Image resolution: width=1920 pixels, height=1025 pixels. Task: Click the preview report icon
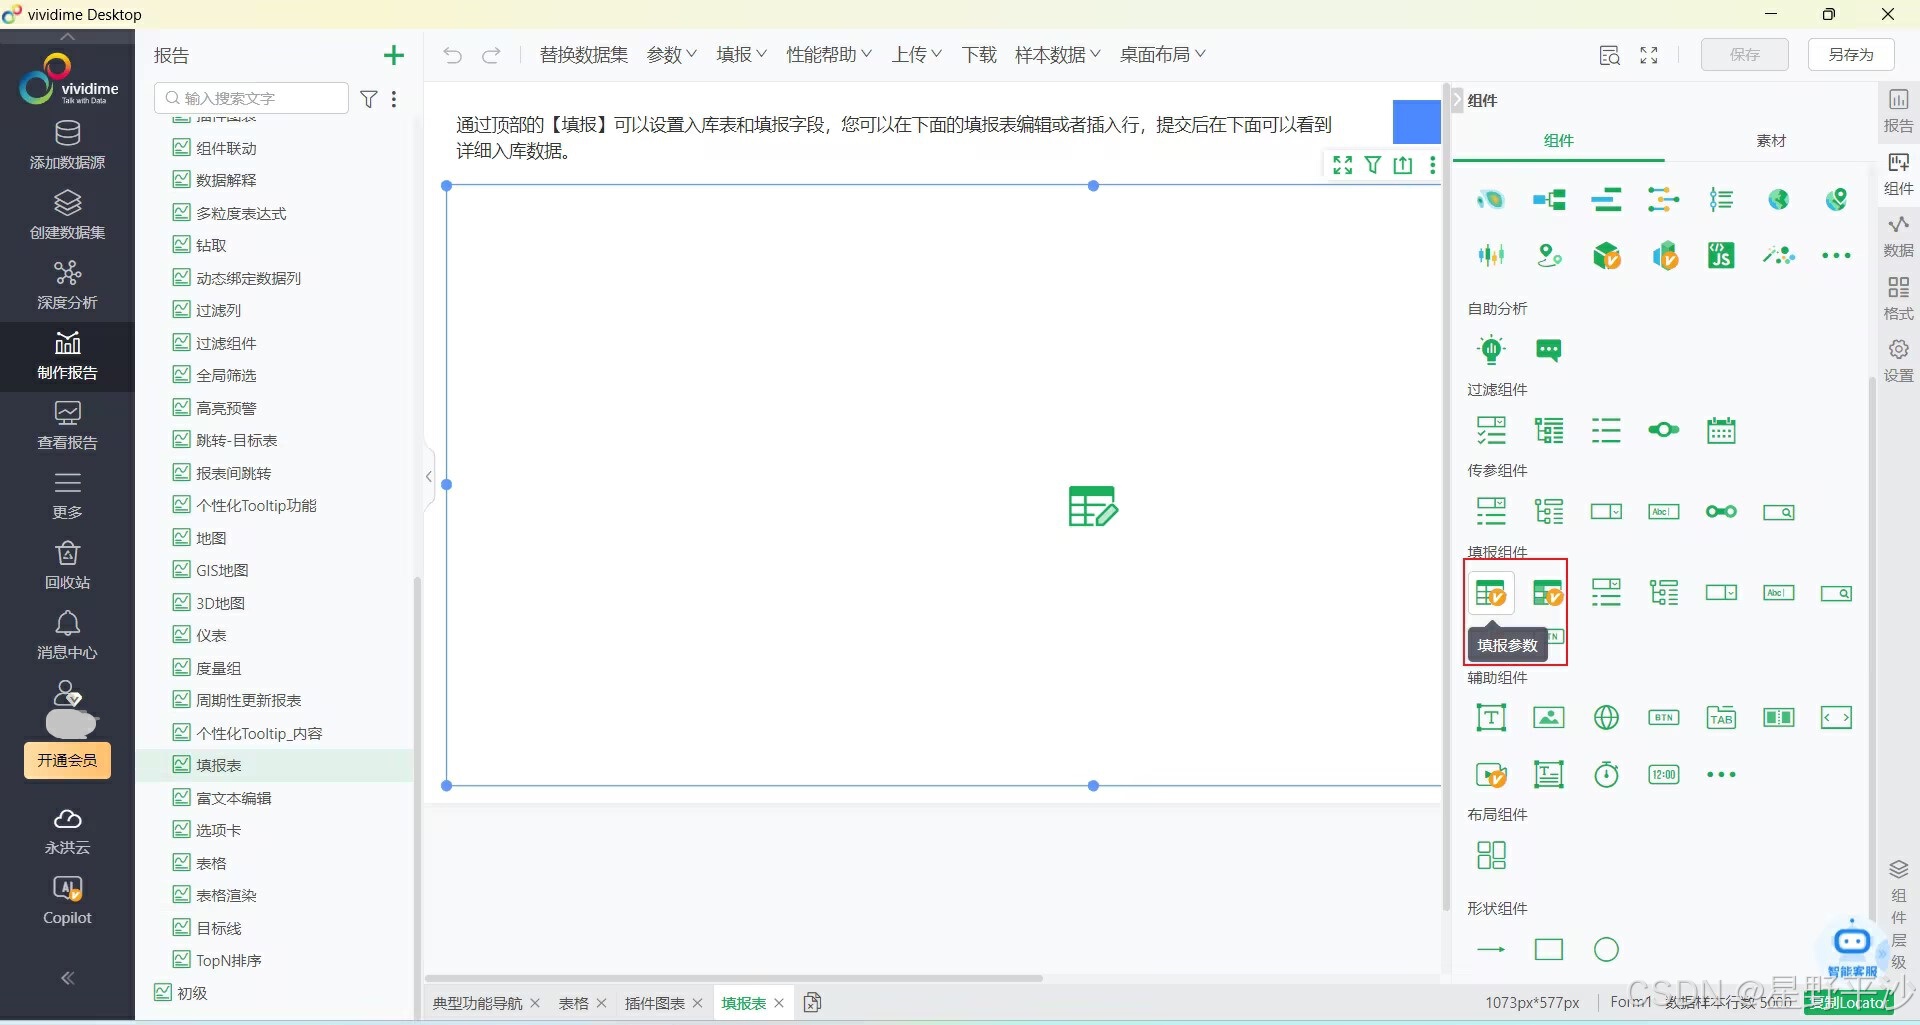click(x=1609, y=55)
